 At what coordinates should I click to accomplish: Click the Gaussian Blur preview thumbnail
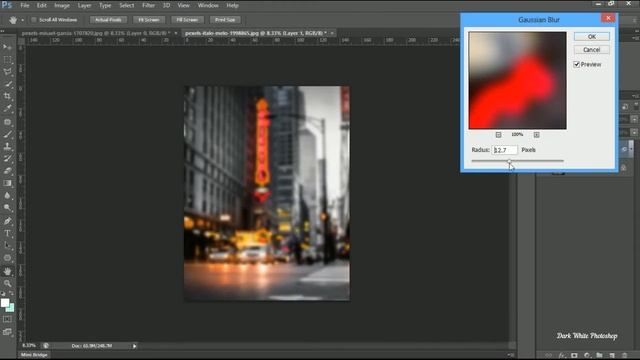tap(517, 80)
